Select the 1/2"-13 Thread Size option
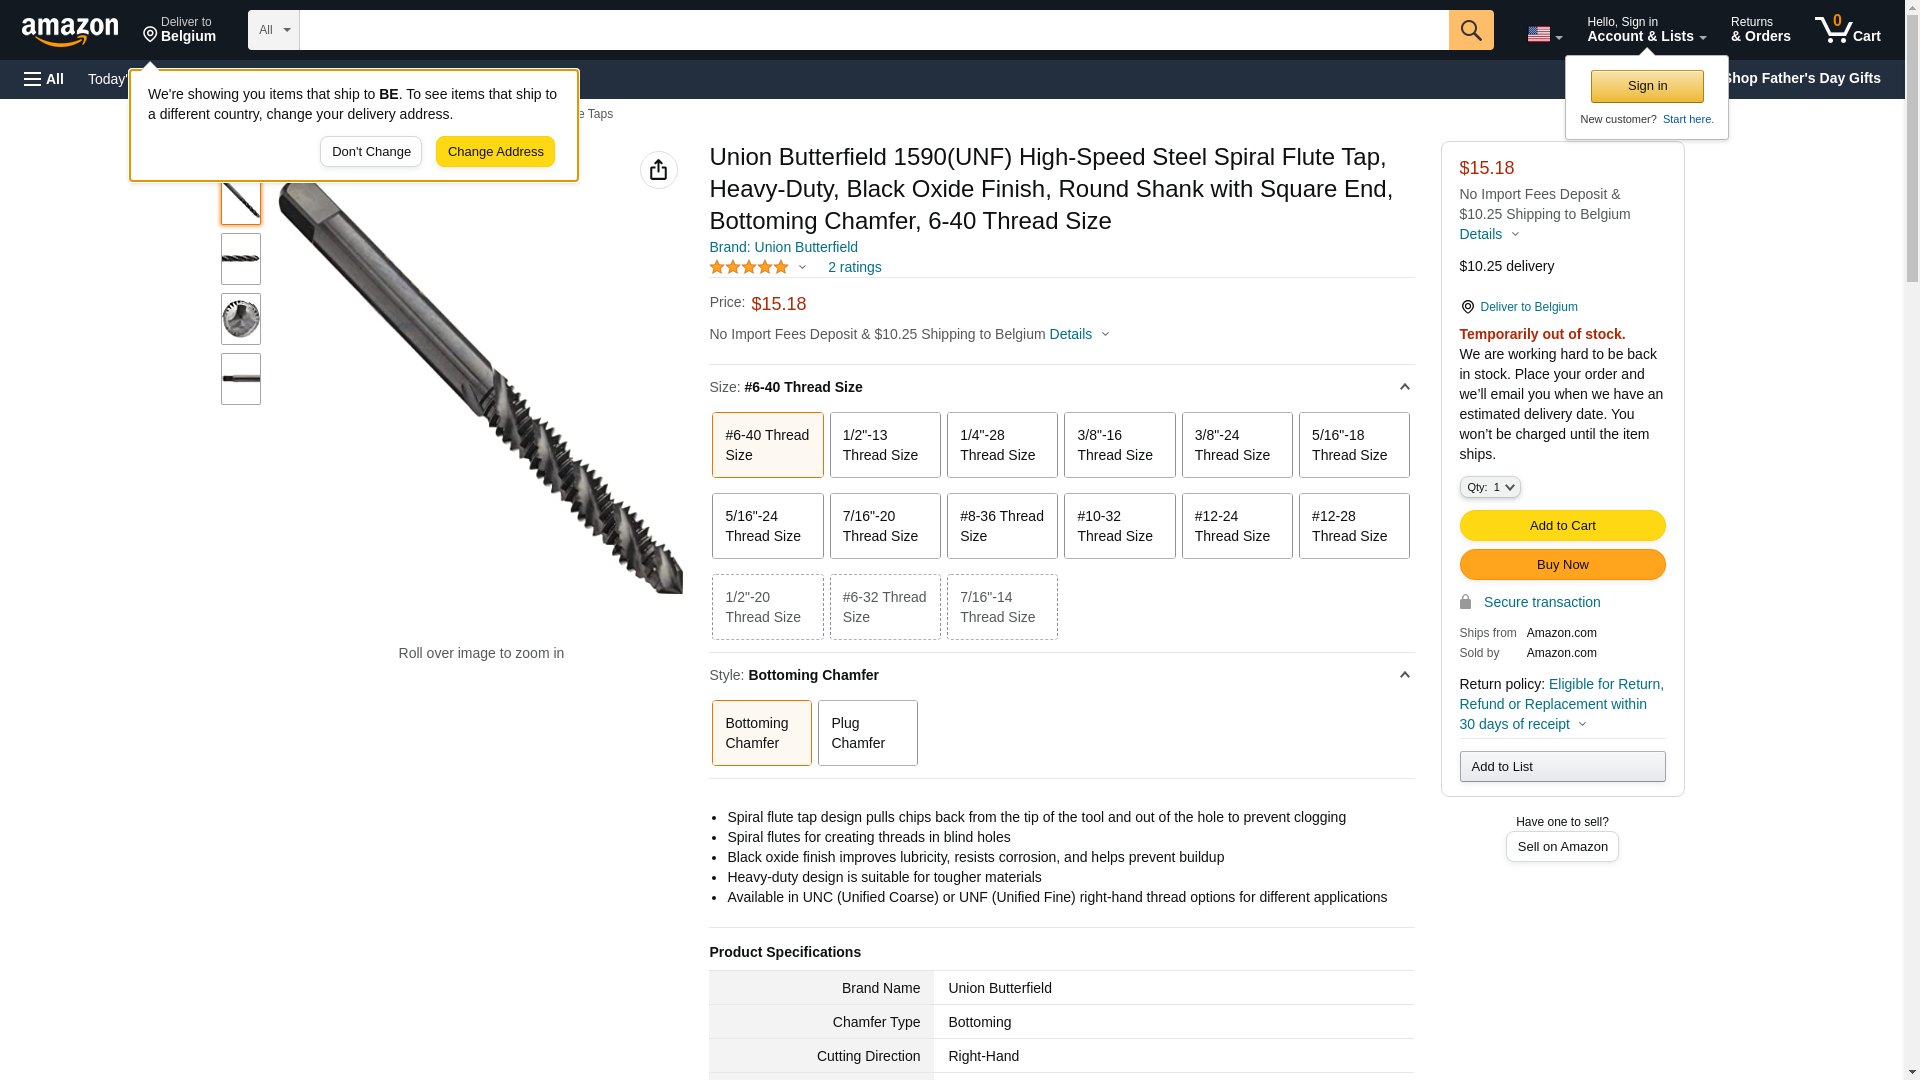Screen dimensions: 1920x1080 (884, 445)
